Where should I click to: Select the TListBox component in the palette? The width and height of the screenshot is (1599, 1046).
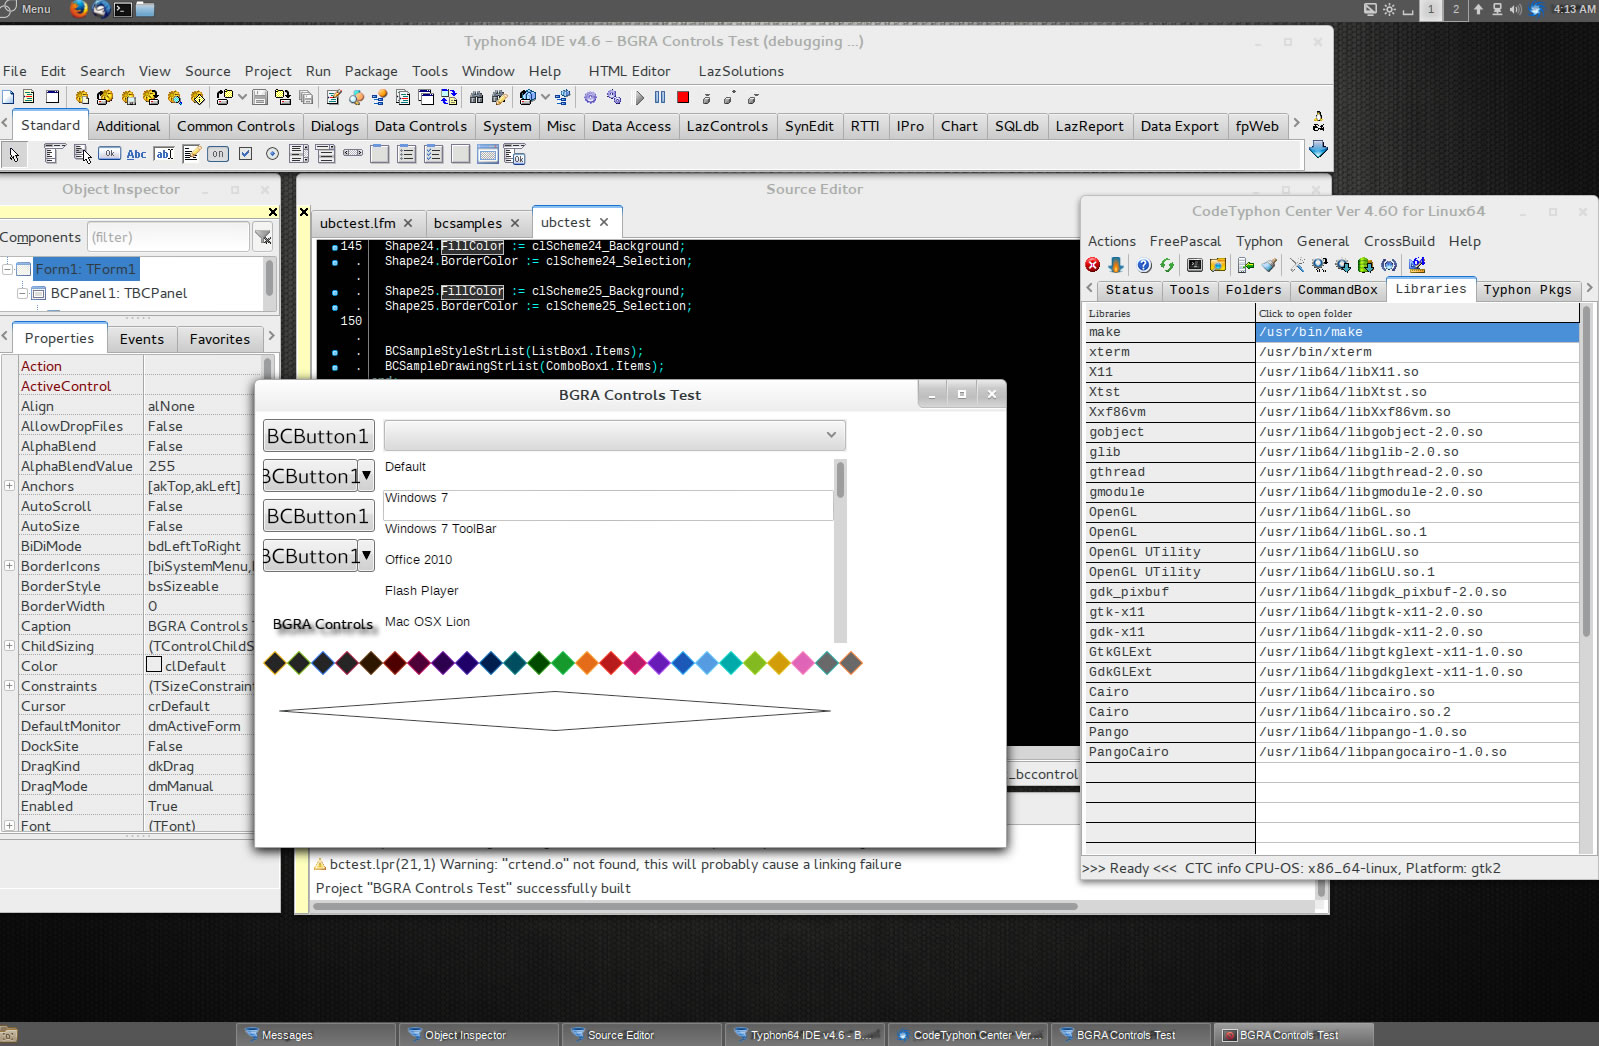pos(298,153)
